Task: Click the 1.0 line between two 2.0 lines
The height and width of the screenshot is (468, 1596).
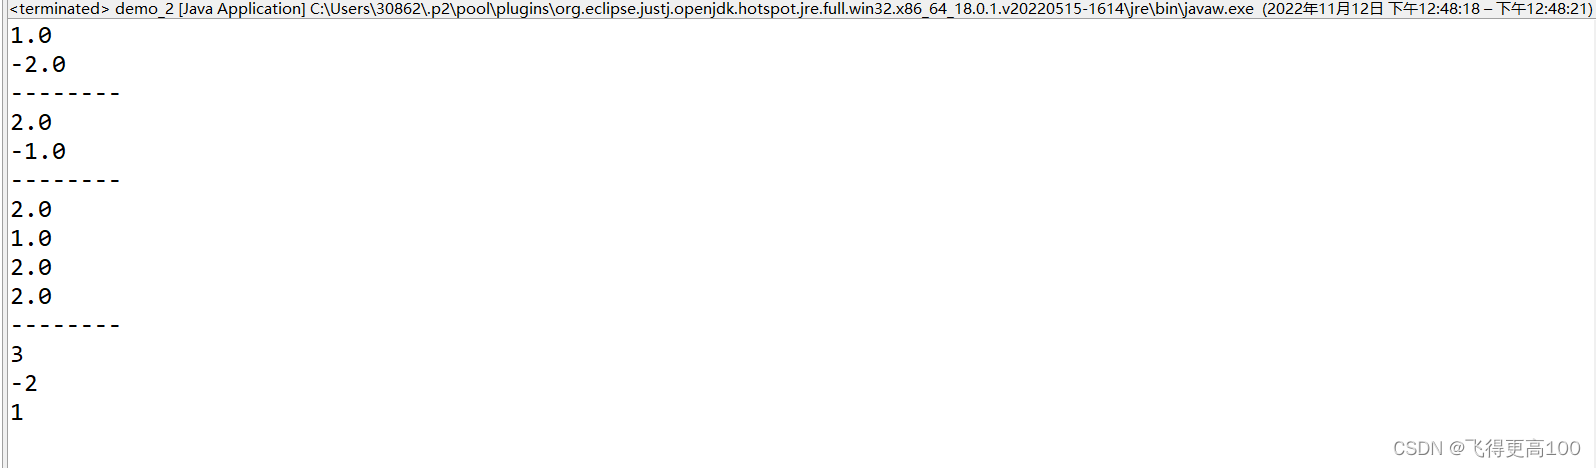Action: pos(31,238)
